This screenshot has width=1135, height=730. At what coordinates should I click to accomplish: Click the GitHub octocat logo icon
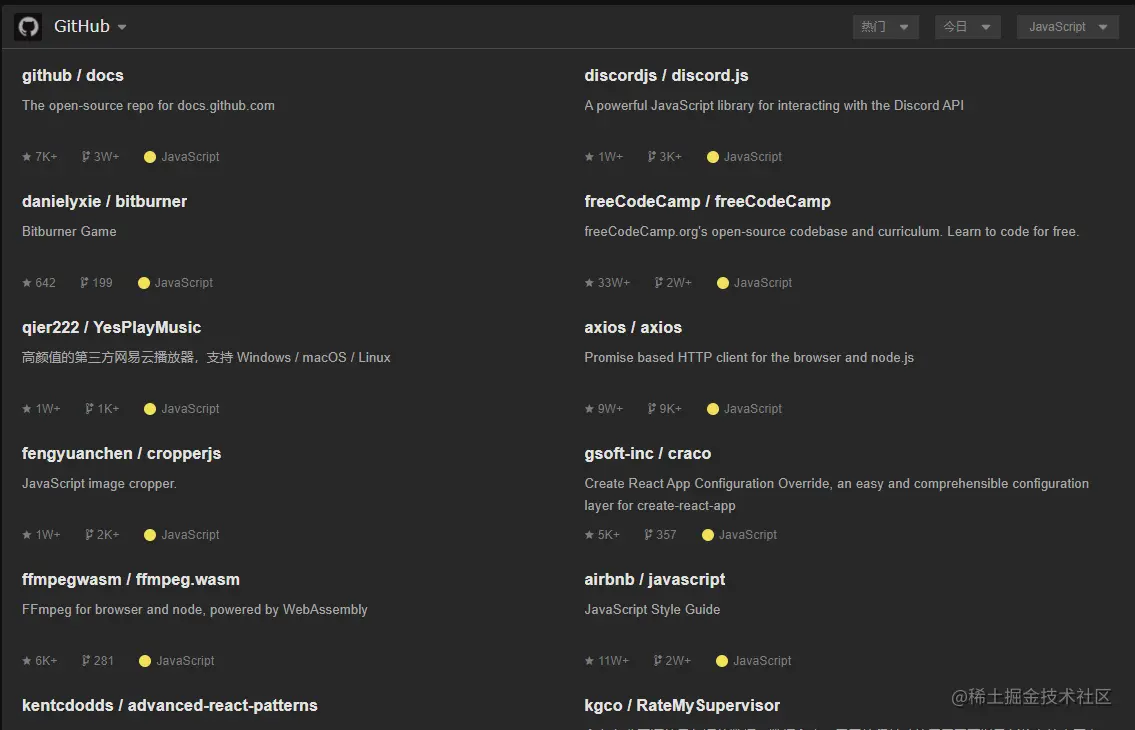28,27
